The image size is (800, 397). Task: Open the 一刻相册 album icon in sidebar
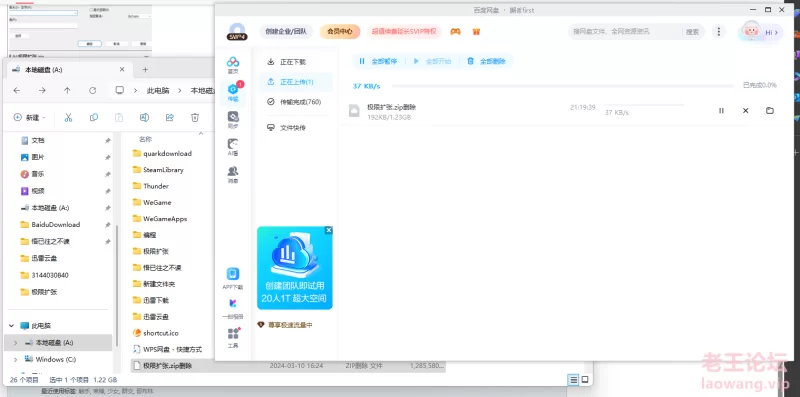click(x=233, y=308)
